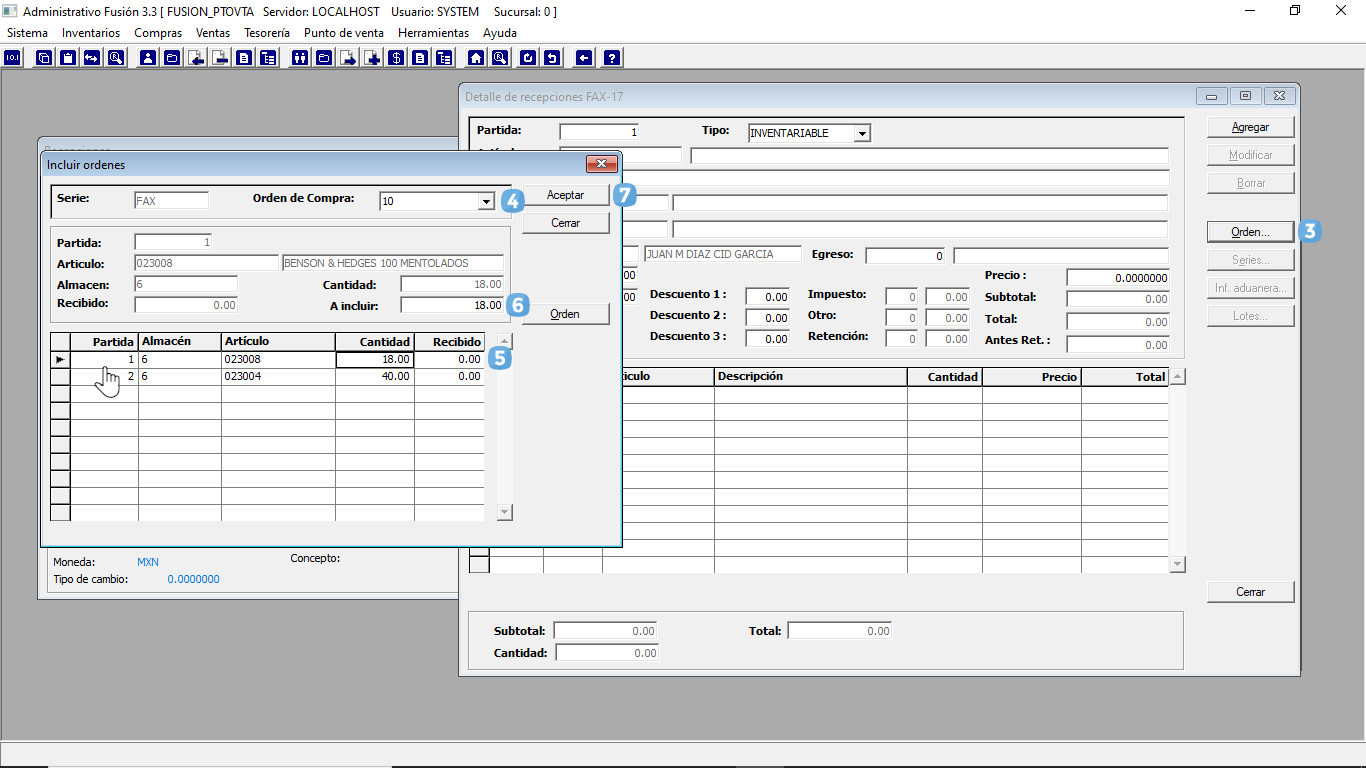The width and height of the screenshot is (1366, 768).
Task: Click the document with plus sign icon
Action: pyautogui.click(x=372, y=57)
